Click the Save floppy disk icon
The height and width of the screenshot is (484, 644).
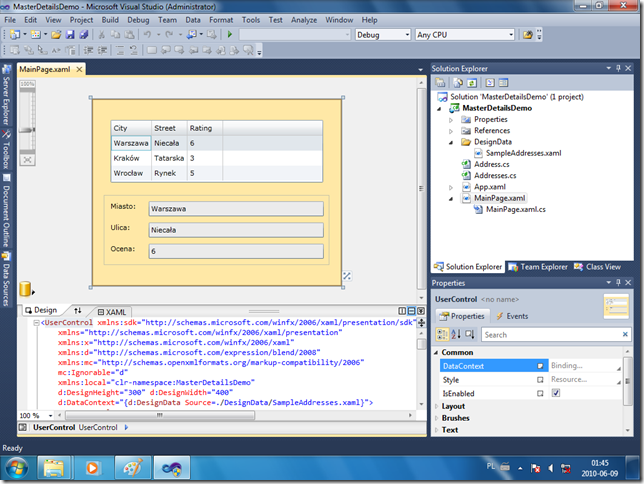[70, 35]
